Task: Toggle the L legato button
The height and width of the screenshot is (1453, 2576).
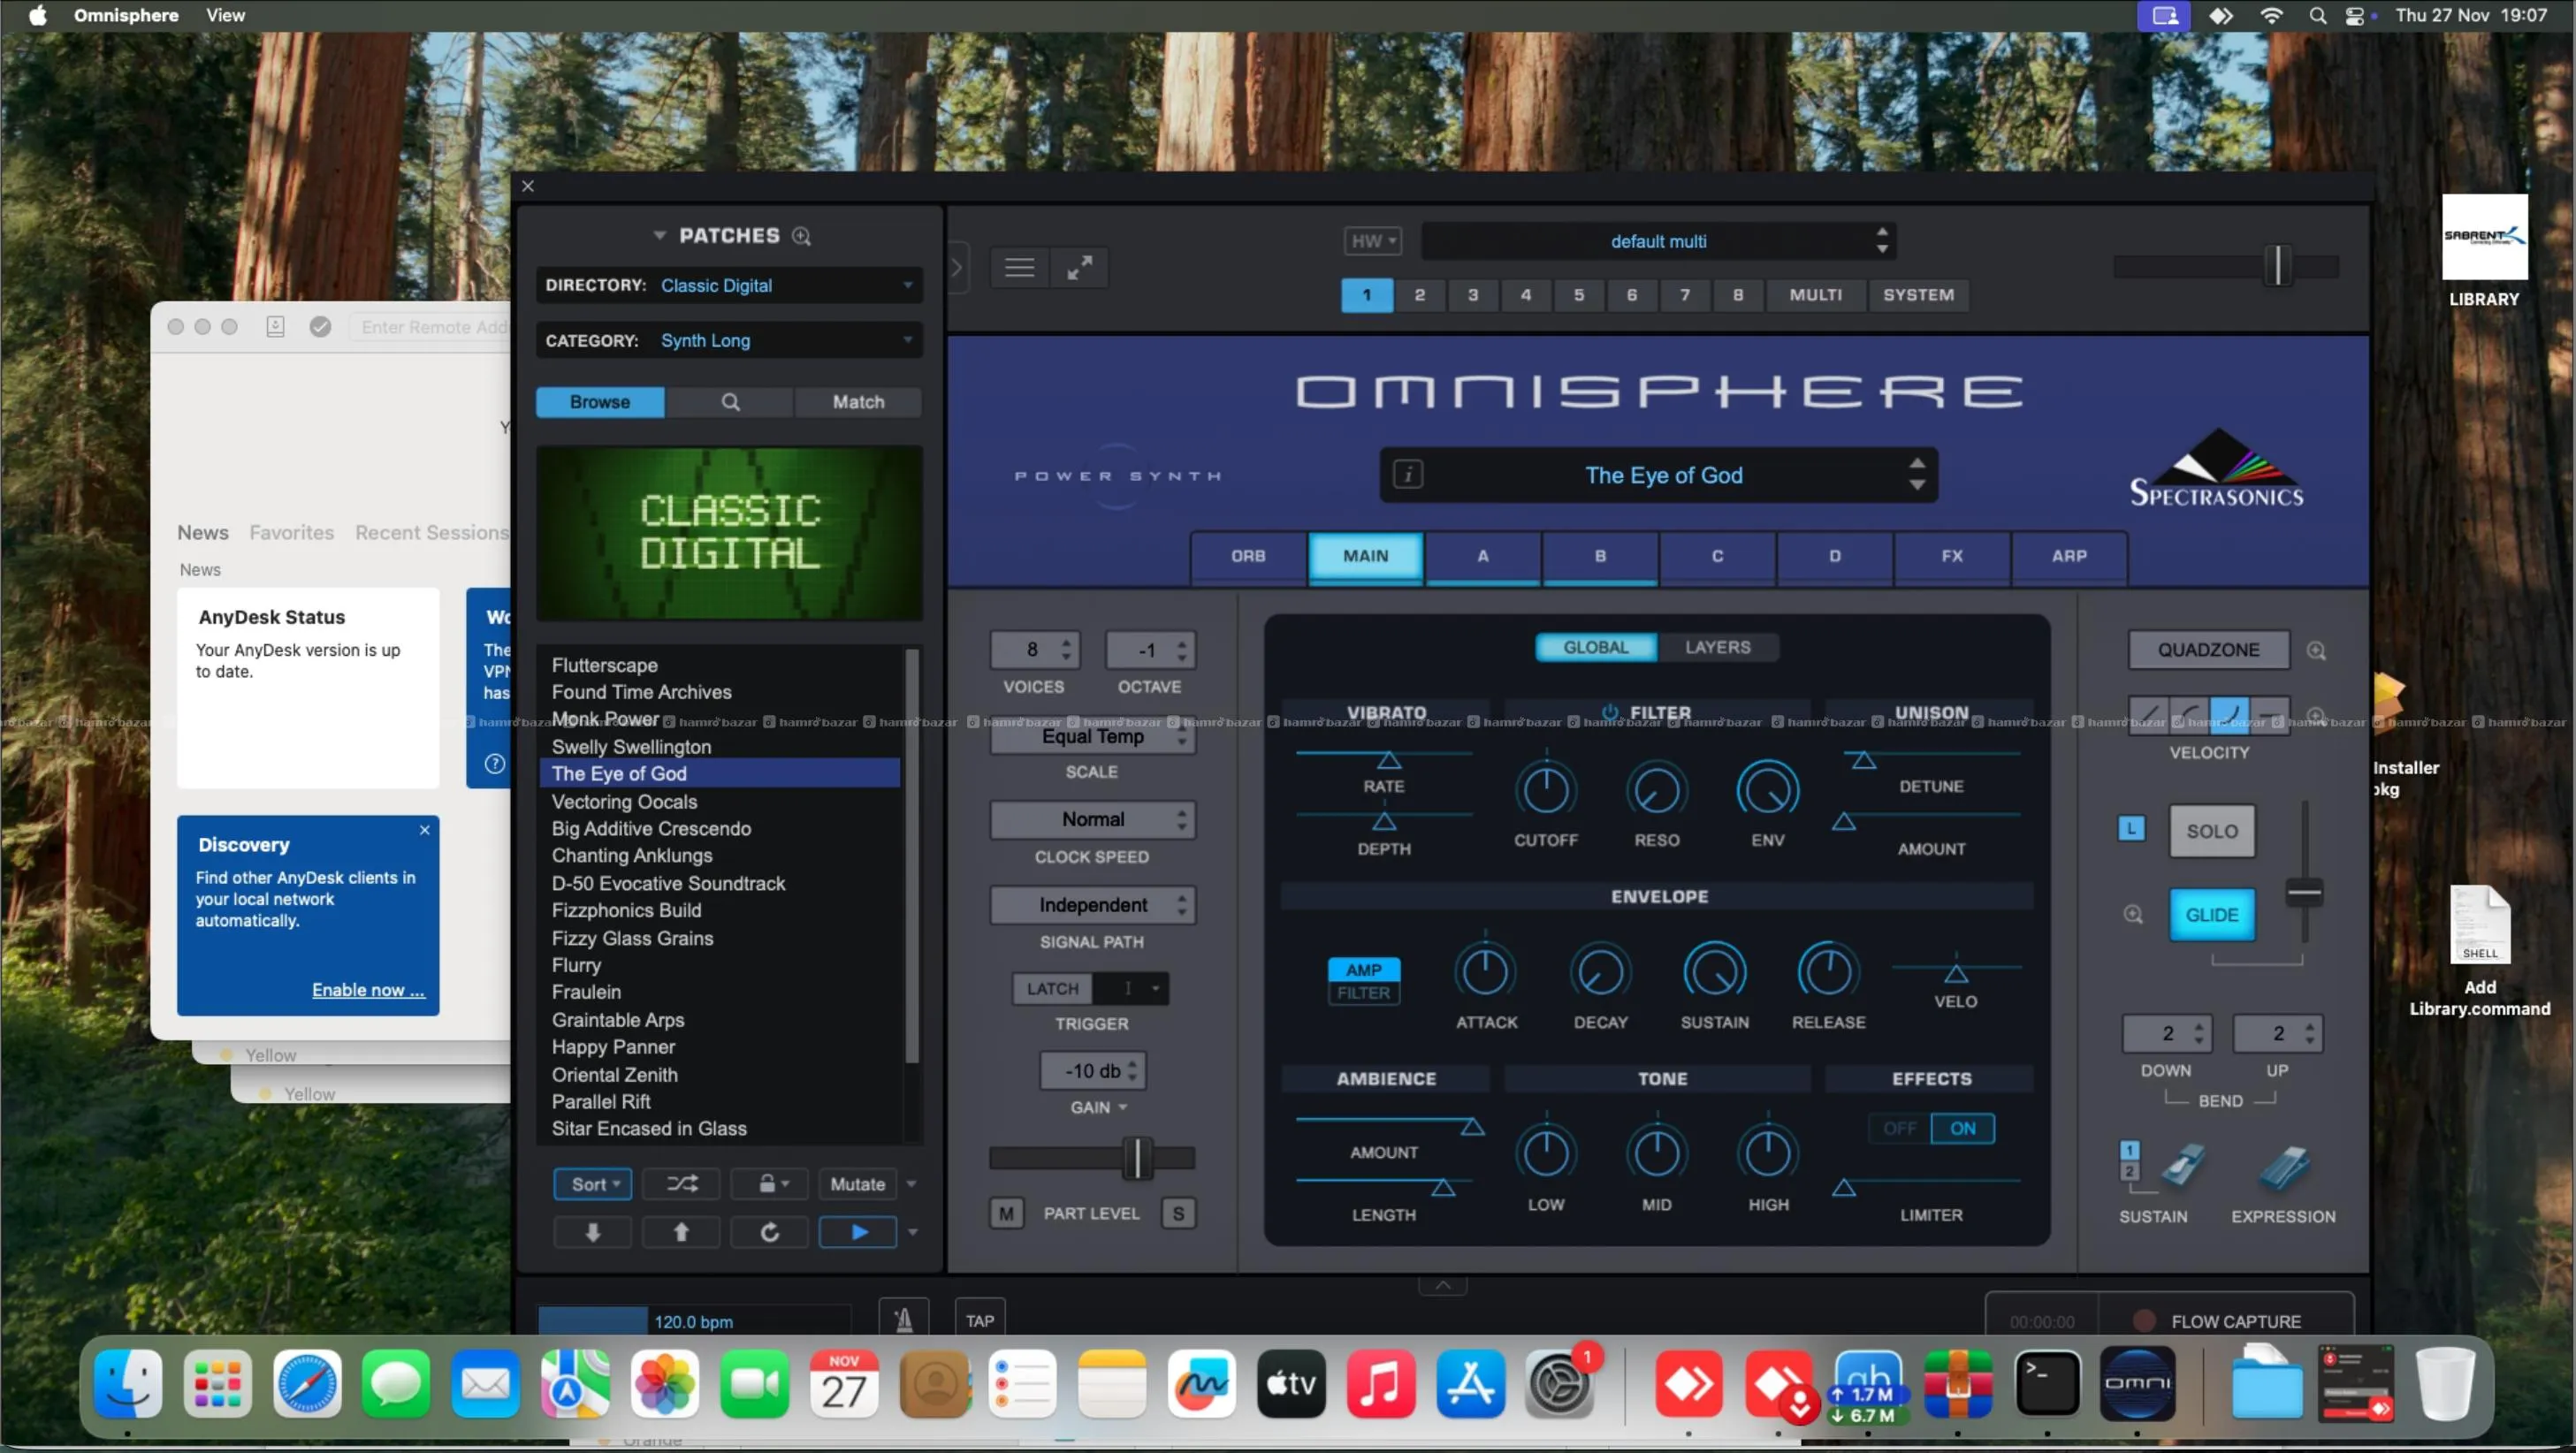Action: pos(2131,829)
